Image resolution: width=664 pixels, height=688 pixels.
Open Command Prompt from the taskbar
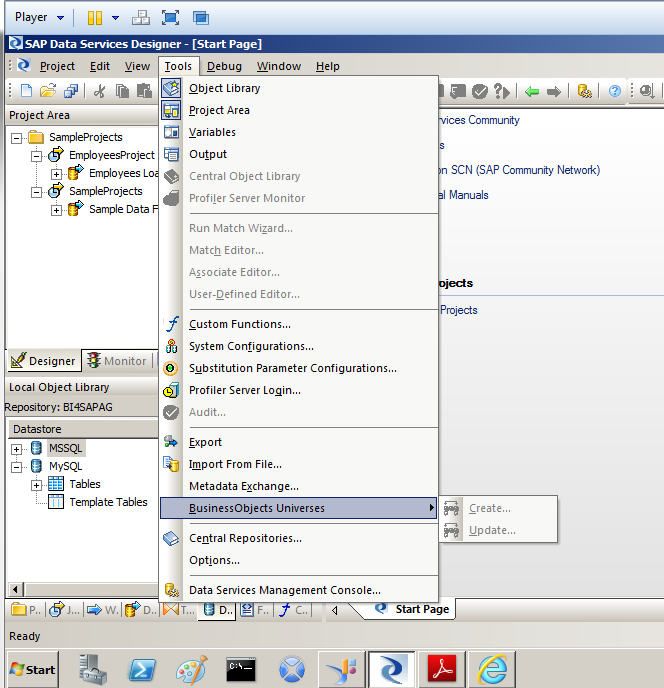[x=241, y=670]
